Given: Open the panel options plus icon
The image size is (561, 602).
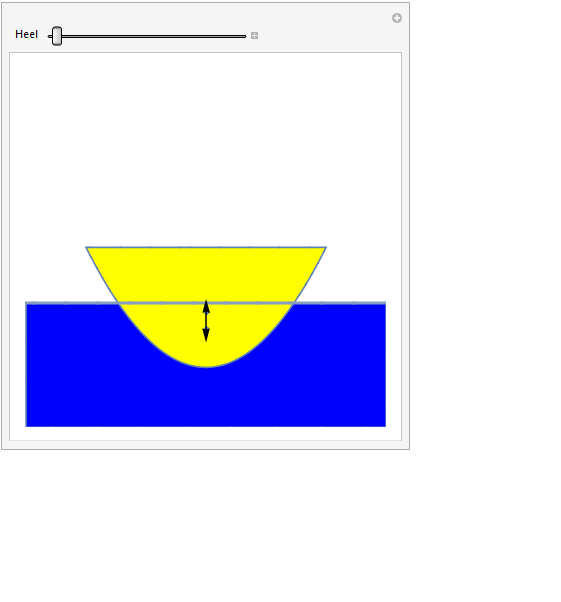Looking at the screenshot, I should [397, 18].
